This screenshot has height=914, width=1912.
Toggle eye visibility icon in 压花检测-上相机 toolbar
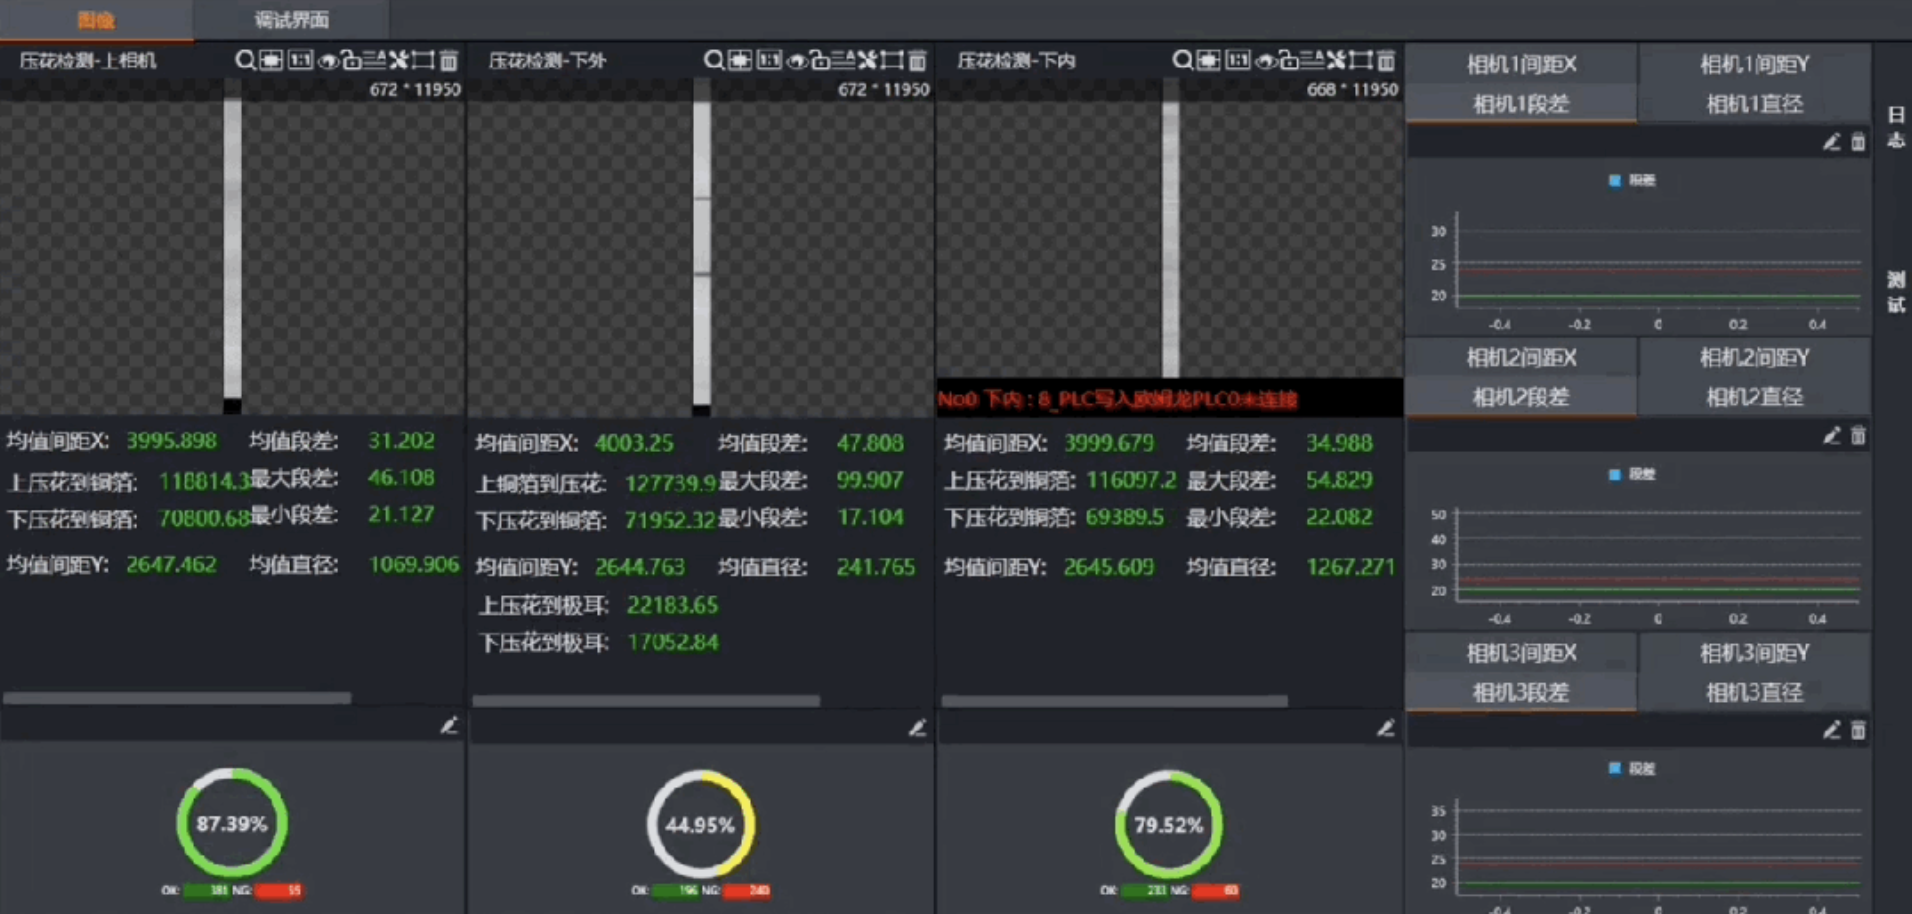tap(327, 61)
